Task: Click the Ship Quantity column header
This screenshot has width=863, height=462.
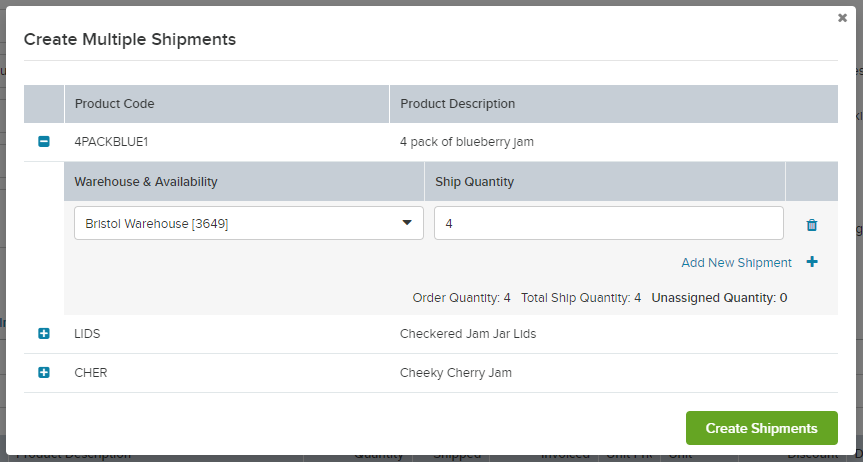Action: [x=474, y=182]
